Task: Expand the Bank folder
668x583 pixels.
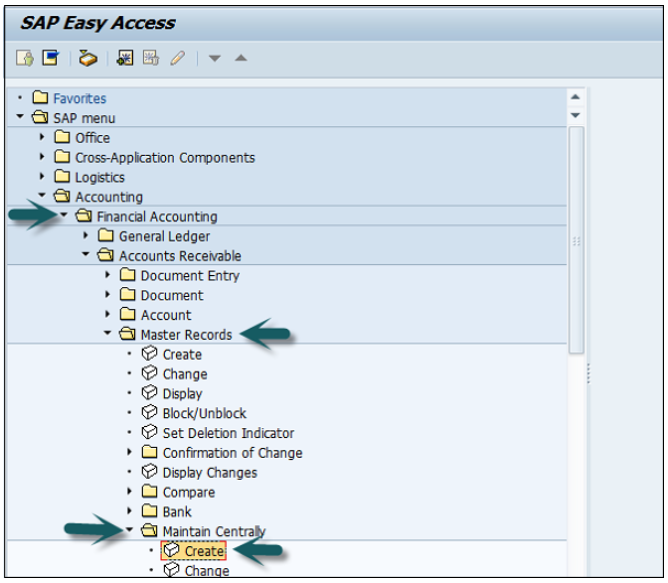Action: point(130,511)
